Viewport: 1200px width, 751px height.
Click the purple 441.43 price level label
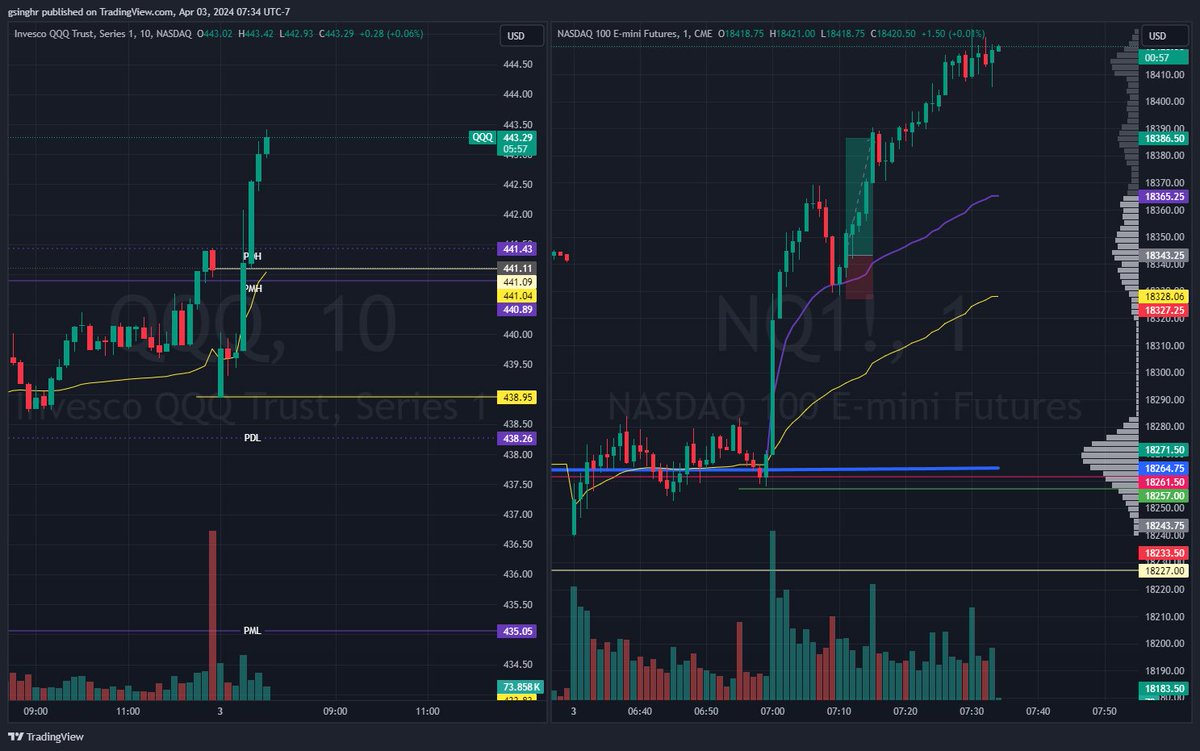tap(517, 248)
